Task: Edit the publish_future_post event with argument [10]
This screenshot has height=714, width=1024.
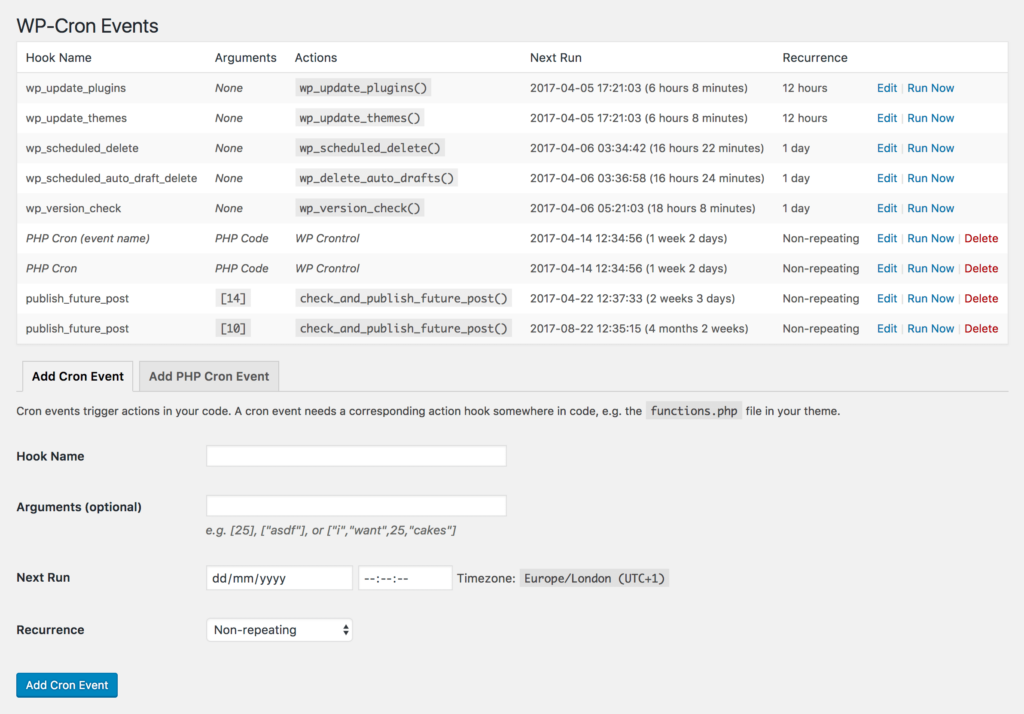Action: click(886, 328)
